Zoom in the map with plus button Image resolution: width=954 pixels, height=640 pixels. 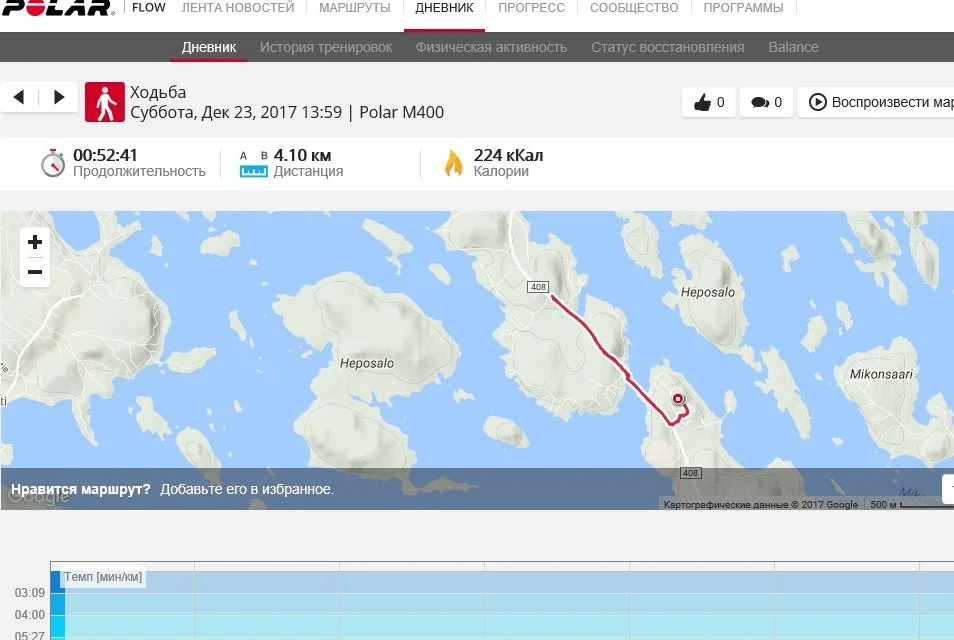click(x=35, y=242)
